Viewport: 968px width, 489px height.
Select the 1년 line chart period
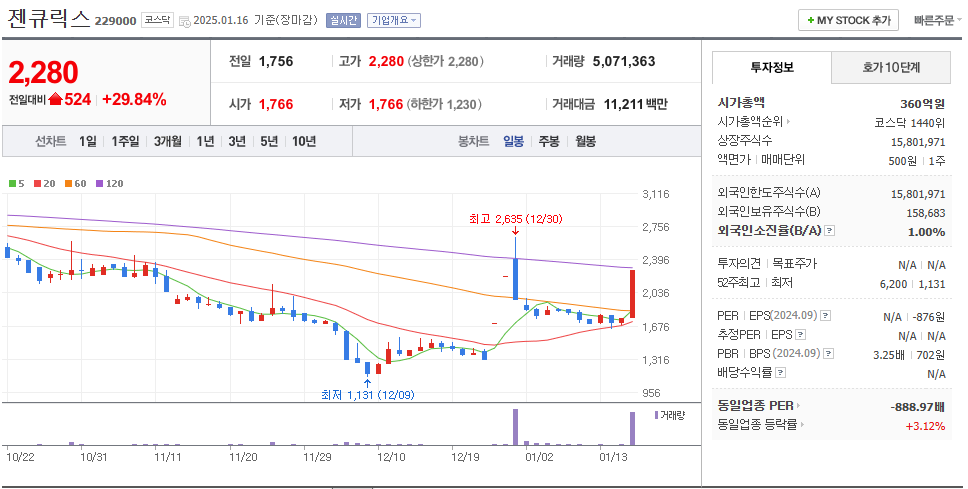205,141
